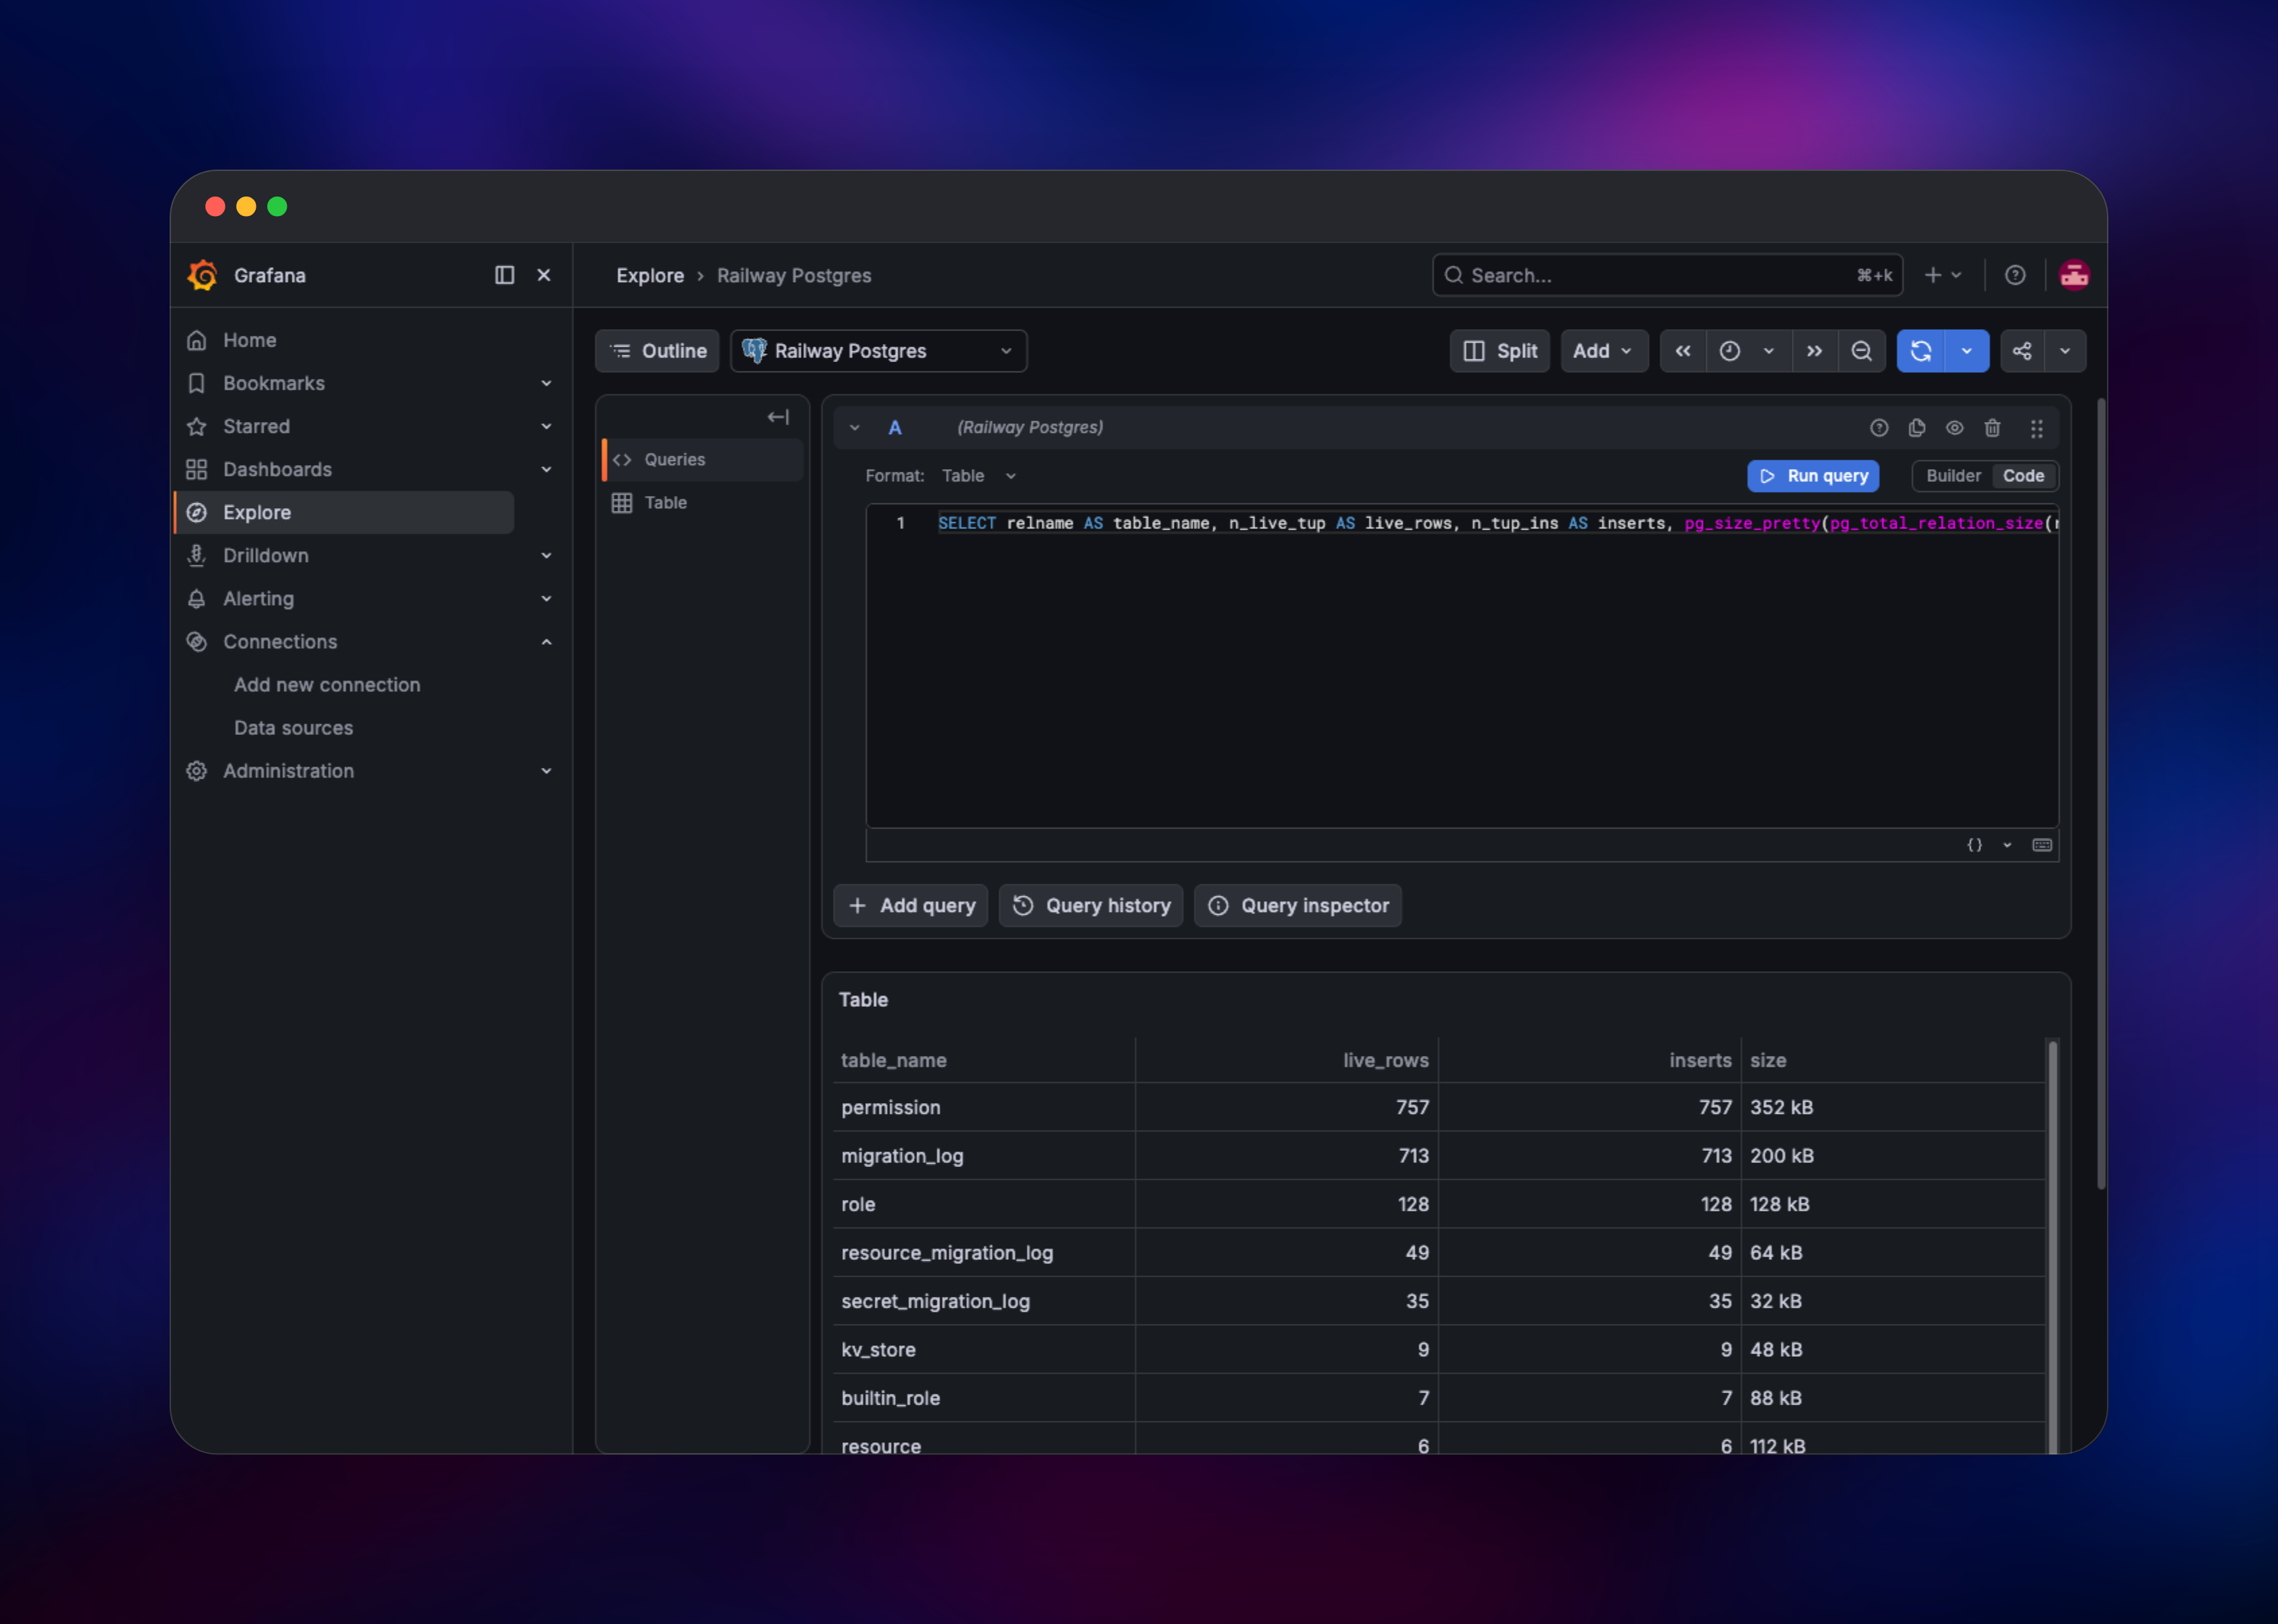Go to Home in sidebar
The height and width of the screenshot is (1624, 2278).
[x=250, y=340]
